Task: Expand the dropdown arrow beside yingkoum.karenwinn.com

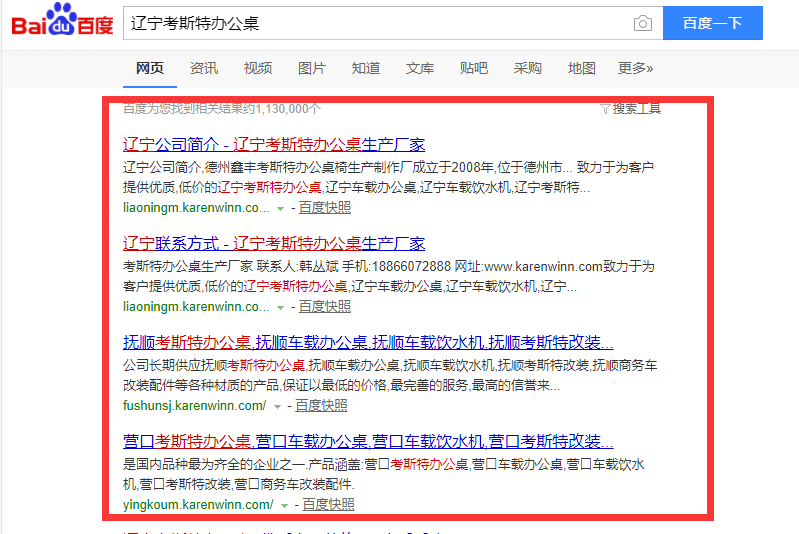Action: pyautogui.click(x=284, y=506)
